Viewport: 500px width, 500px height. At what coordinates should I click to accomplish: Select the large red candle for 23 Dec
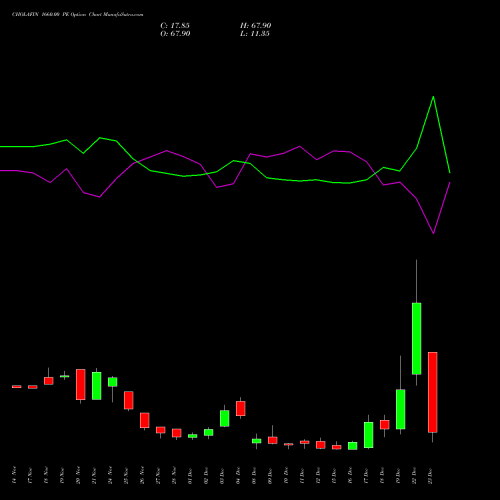(x=433, y=392)
